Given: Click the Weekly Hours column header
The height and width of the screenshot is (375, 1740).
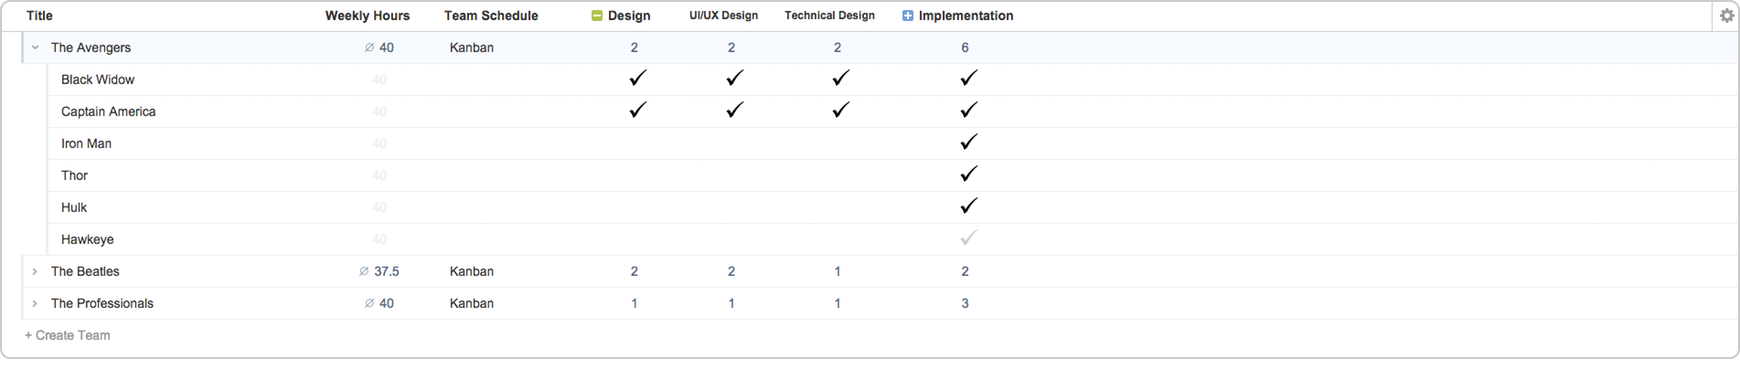Looking at the screenshot, I should (367, 16).
